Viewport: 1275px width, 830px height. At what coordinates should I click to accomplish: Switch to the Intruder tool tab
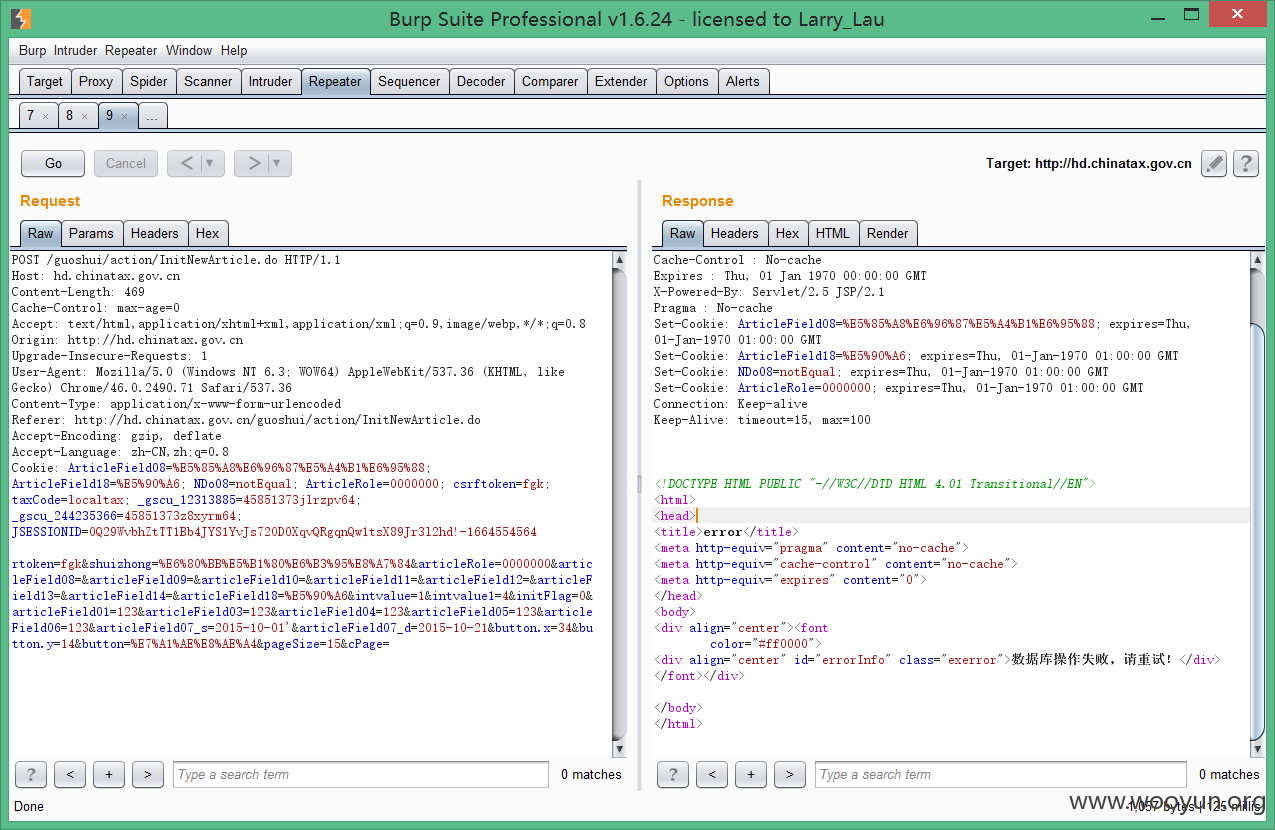click(x=271, y=81)
